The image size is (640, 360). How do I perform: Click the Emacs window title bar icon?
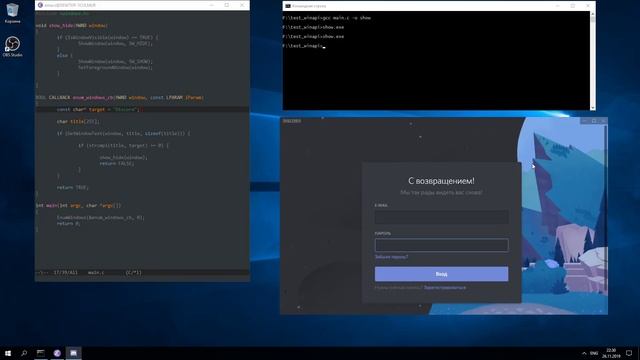(x=40, y=5)
